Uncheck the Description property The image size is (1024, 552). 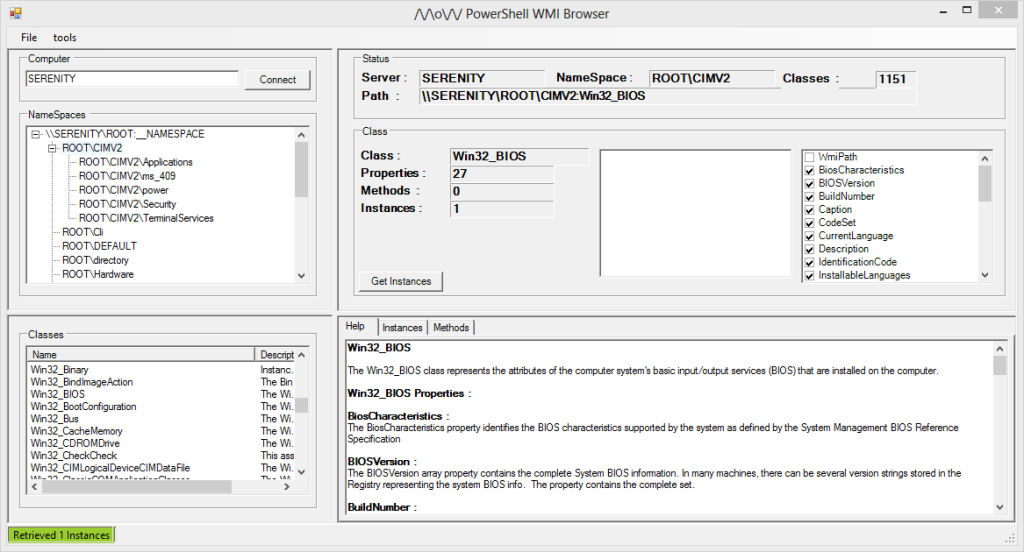[810, 249]
